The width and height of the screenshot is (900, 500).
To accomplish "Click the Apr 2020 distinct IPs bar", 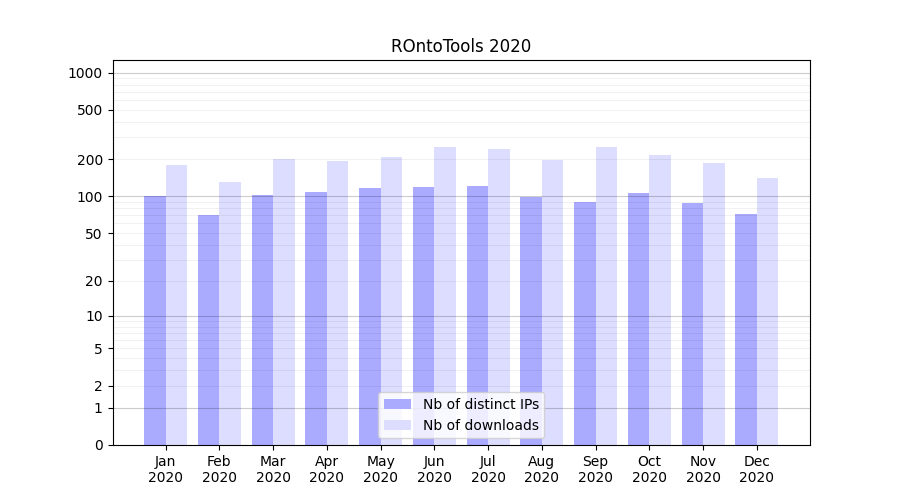I will coord(316,318).
